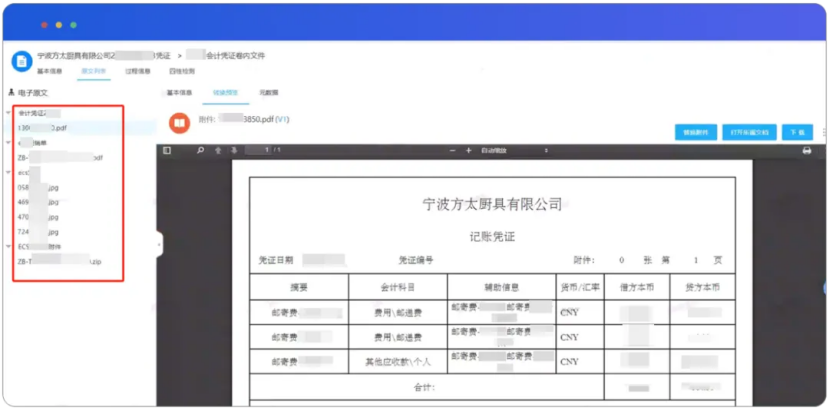Click the 合计 total row label

point(424,388)
